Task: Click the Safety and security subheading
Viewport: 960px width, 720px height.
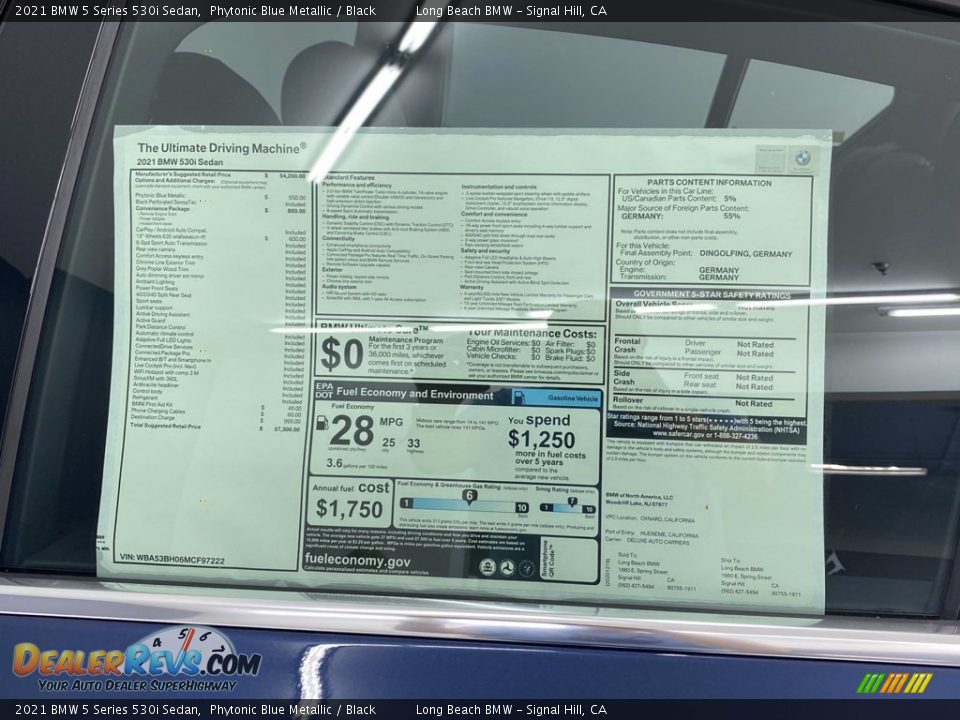Action: pos(486,250)
